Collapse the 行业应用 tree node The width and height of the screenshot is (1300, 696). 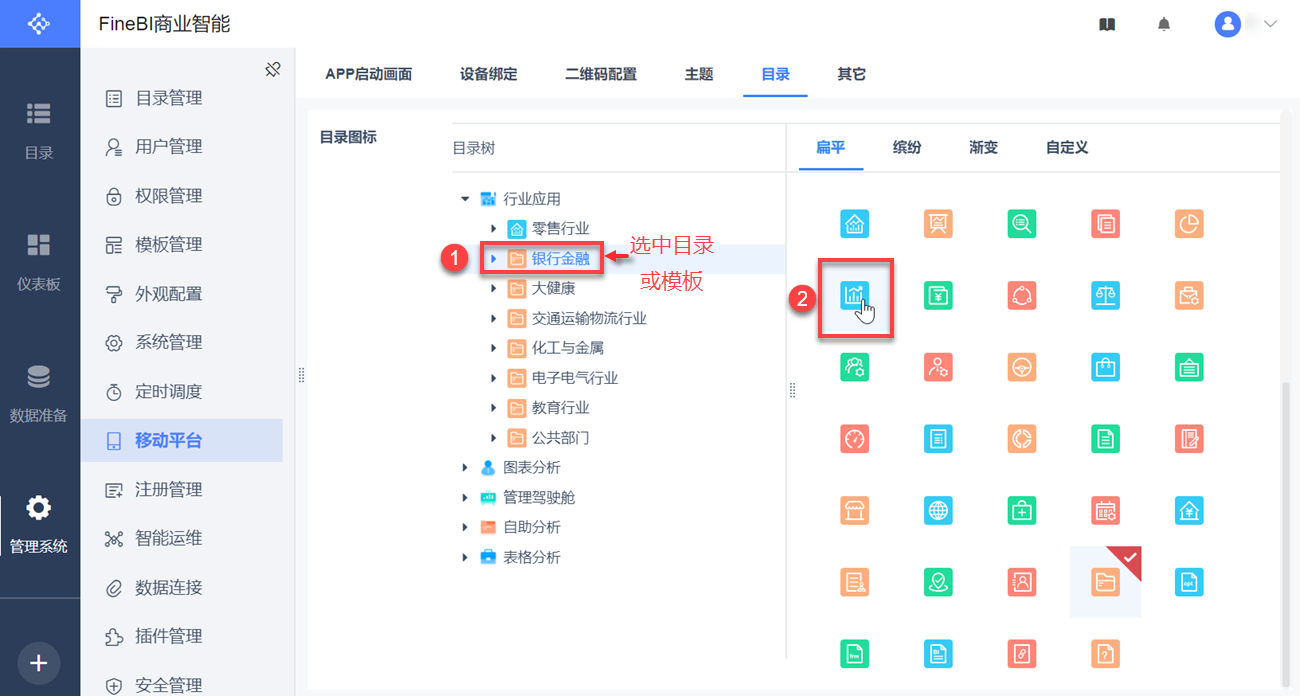pyautogui.click(x=465, y=199)
